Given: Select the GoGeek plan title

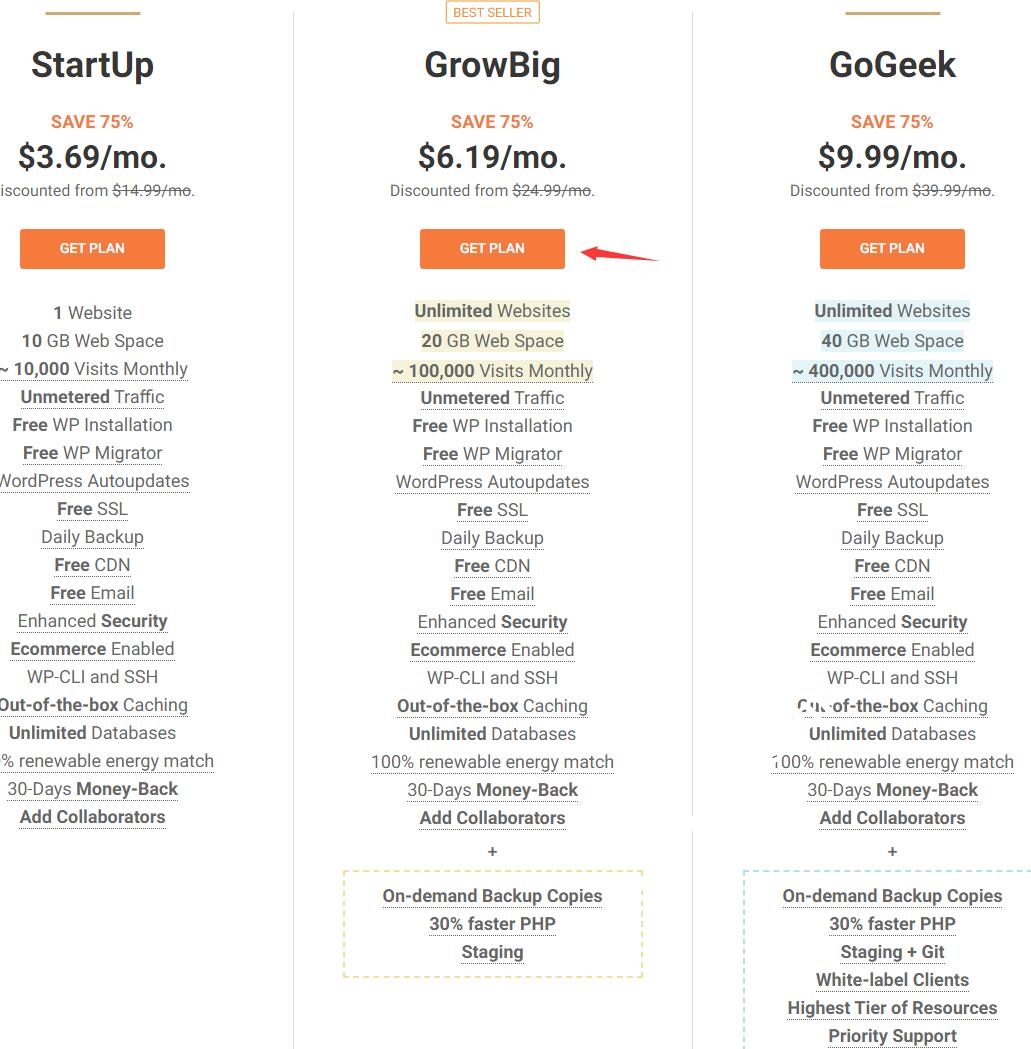Looking at the screenshot, I should [x=892, y=65].
